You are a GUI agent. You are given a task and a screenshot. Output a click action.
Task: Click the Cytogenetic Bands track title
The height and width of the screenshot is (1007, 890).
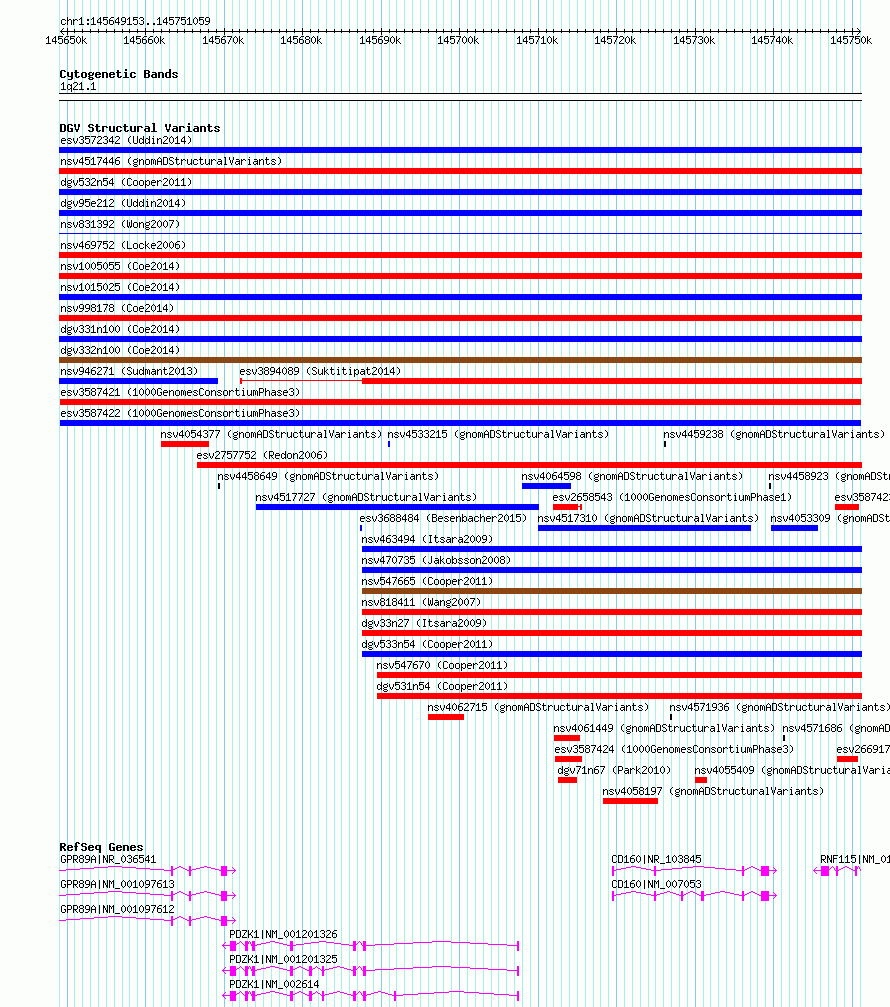point(119,74)
